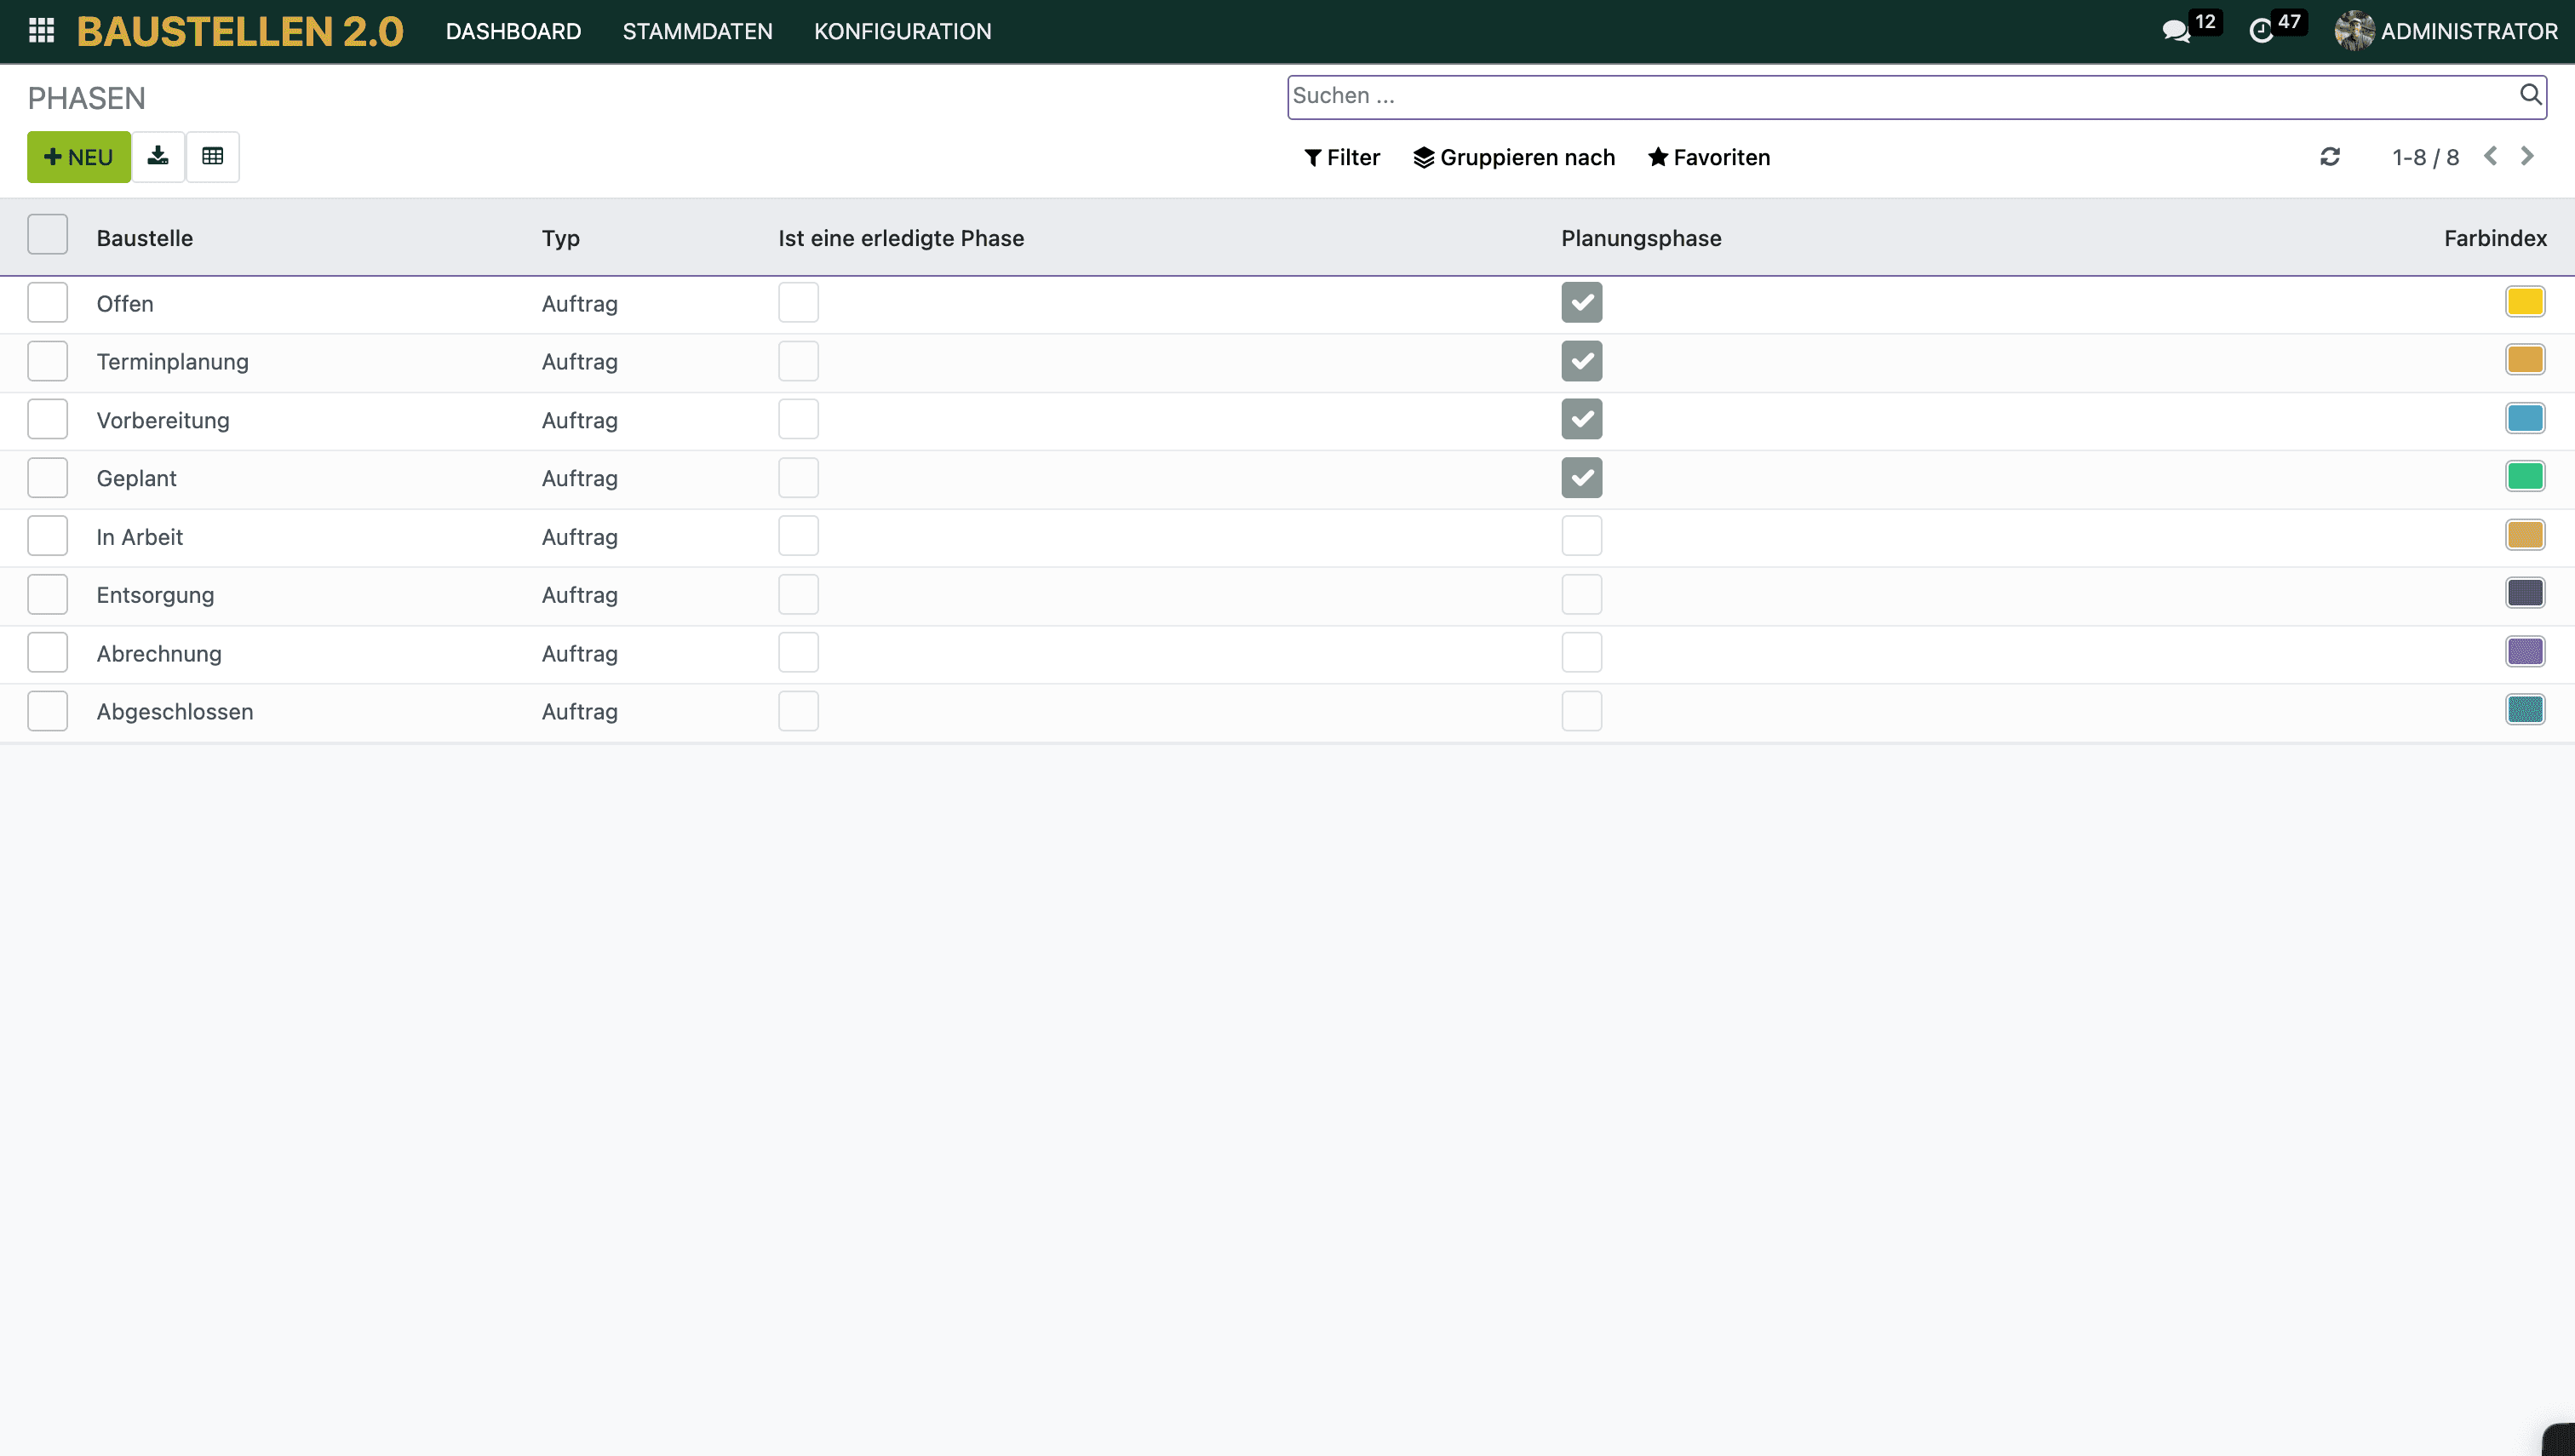The height and width of the screenshot is (1456, 2575).
Task: Go to next page arrow
Action: click(2527, 156)
